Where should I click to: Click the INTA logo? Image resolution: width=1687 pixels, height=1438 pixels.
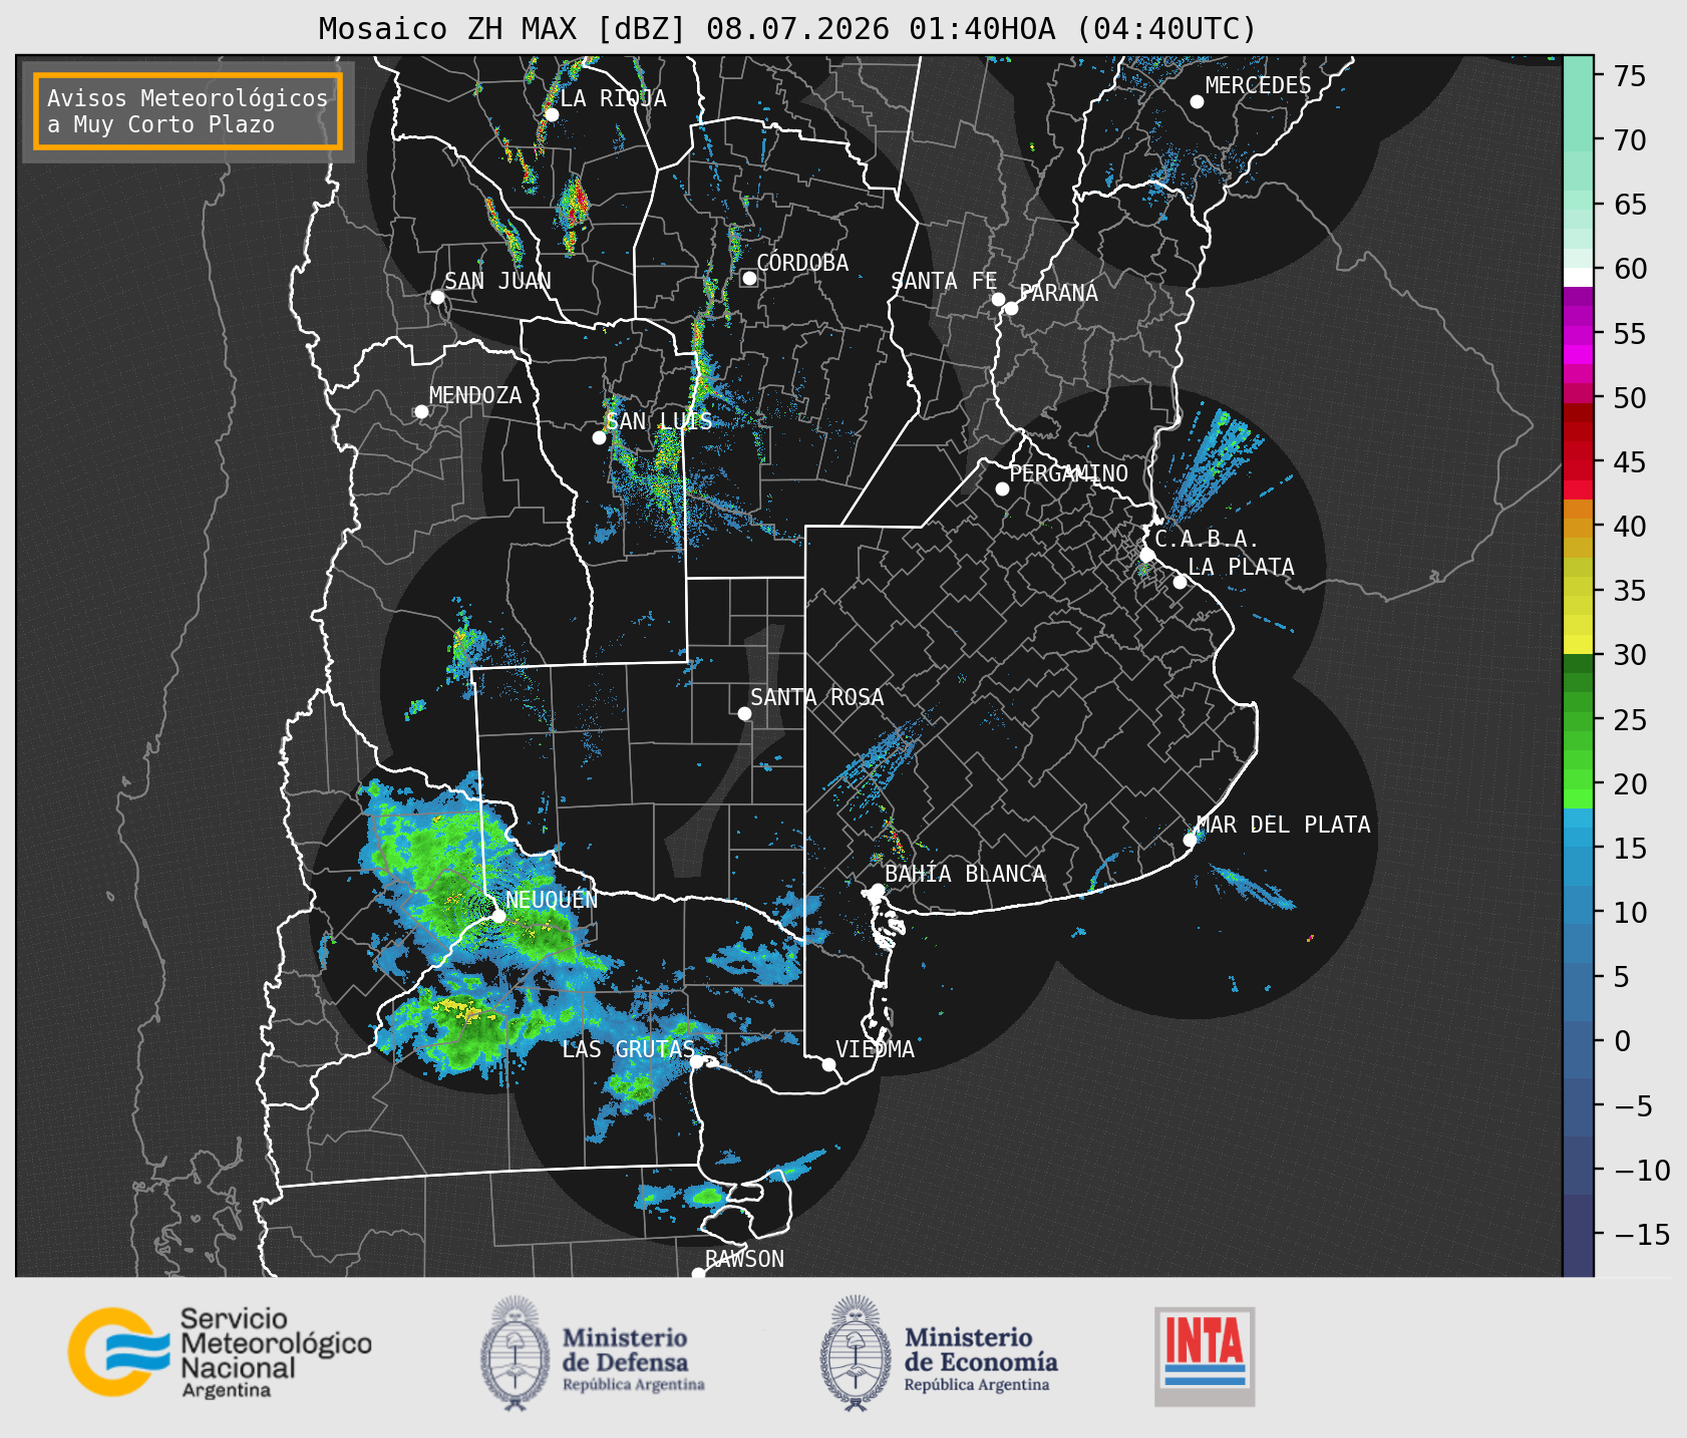point(1204,1356)
